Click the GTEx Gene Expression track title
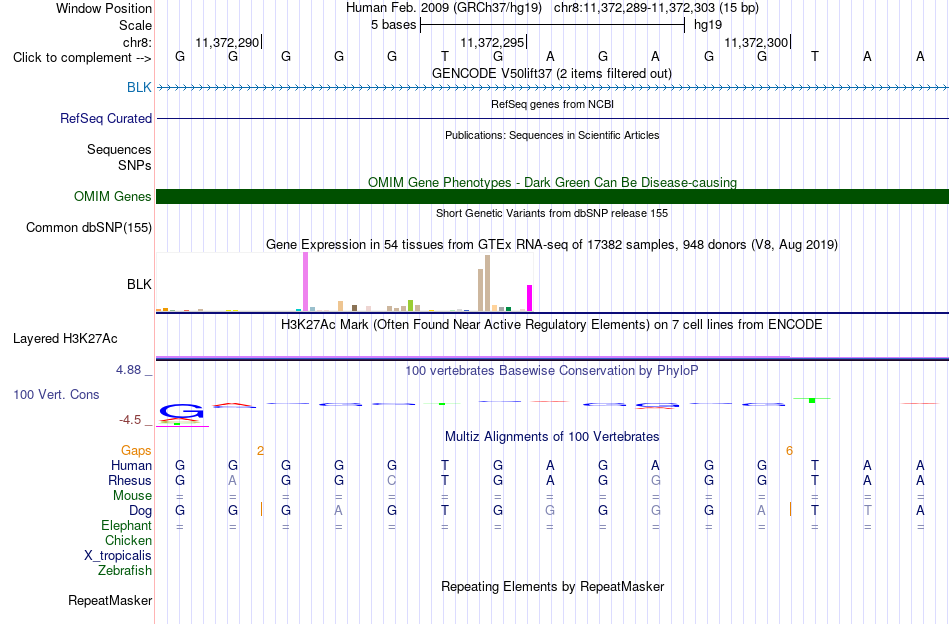This screenshot has width=950, height=624. point(552,245)
